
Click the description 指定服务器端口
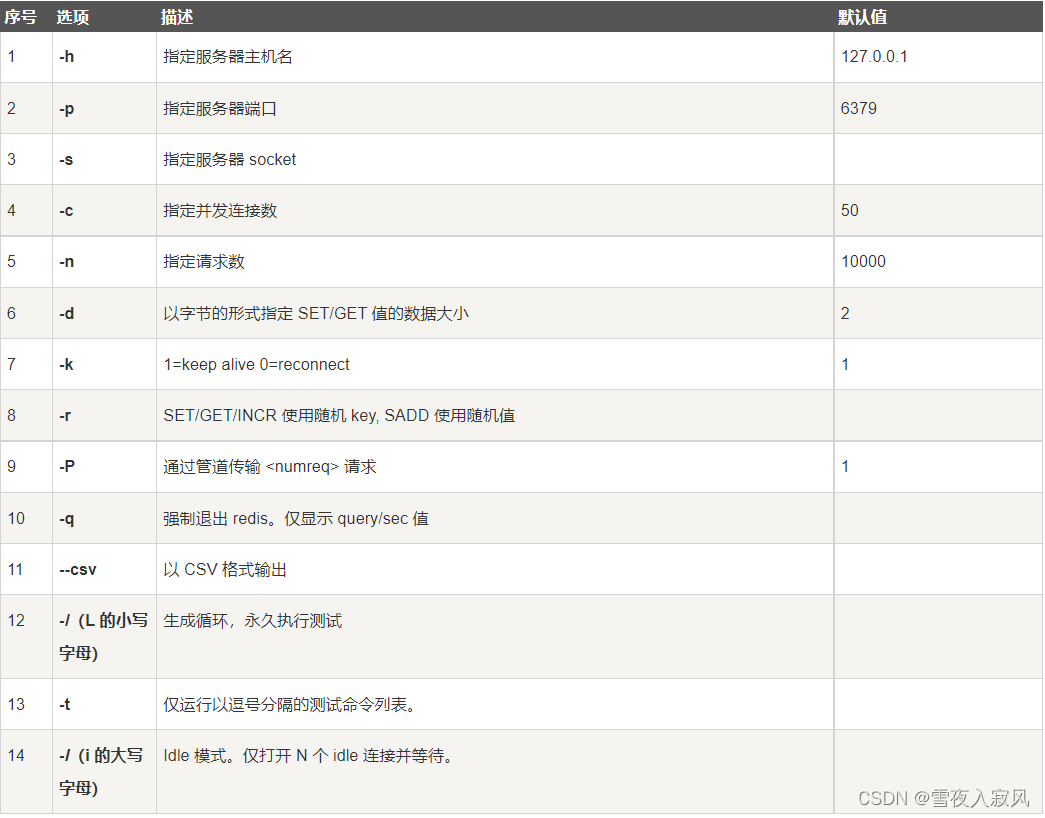coord(220,109)
